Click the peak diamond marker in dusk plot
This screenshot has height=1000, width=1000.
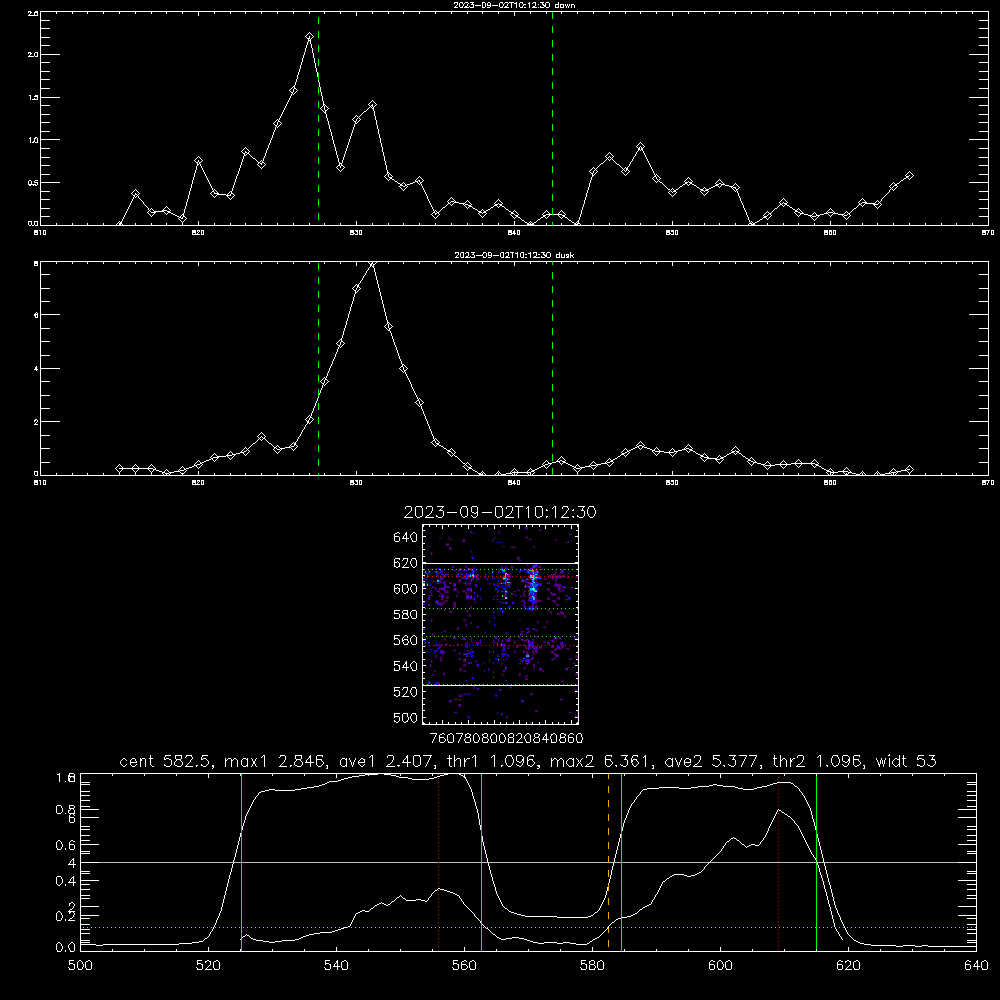click(372, 262)
